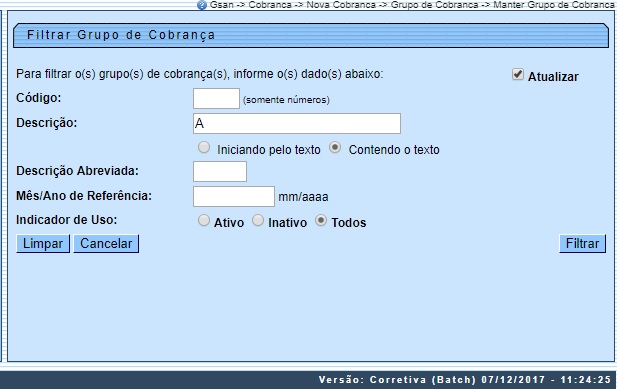Focus the Descrição Abreviada input field
Viewport: 617px width, 390px height.
pos(220,171)
